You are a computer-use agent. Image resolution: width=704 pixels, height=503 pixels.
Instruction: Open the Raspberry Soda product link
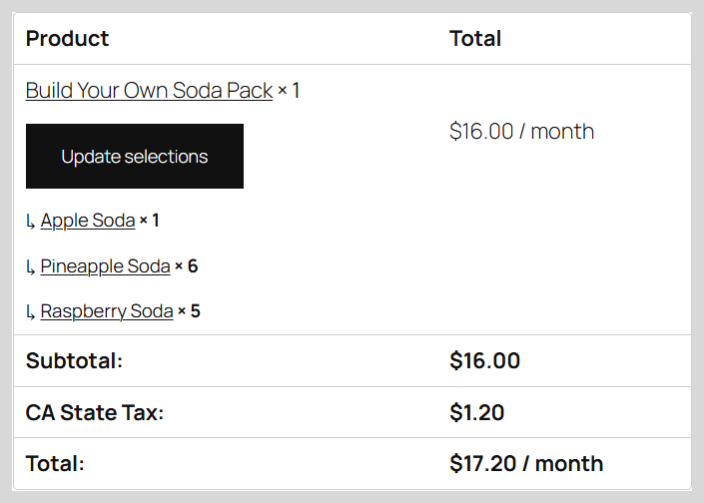point(106,311)
